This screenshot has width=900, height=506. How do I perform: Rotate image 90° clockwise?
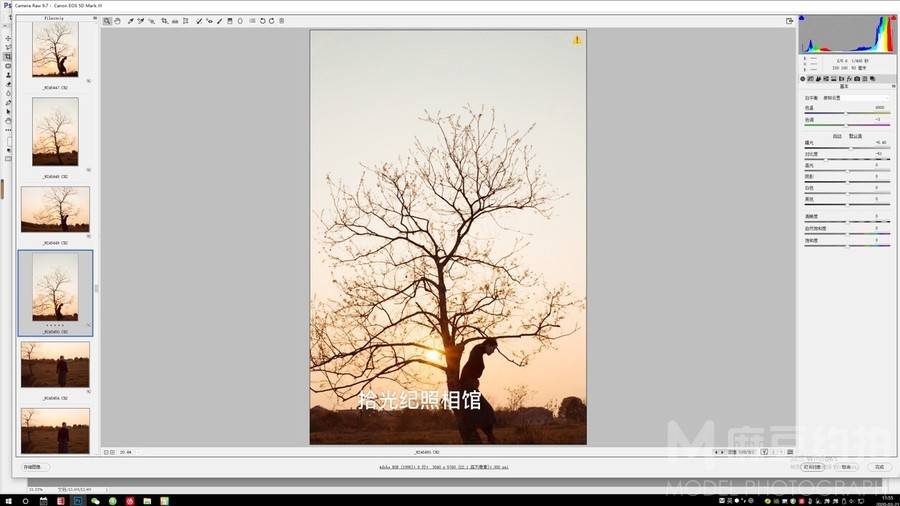271,20
